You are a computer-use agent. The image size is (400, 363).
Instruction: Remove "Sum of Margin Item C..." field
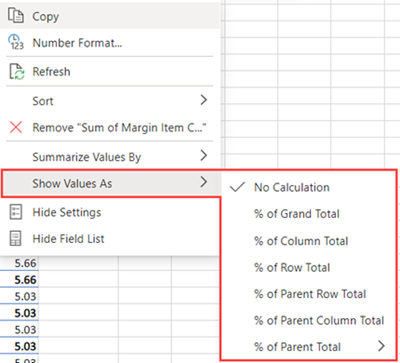point(110,127)
